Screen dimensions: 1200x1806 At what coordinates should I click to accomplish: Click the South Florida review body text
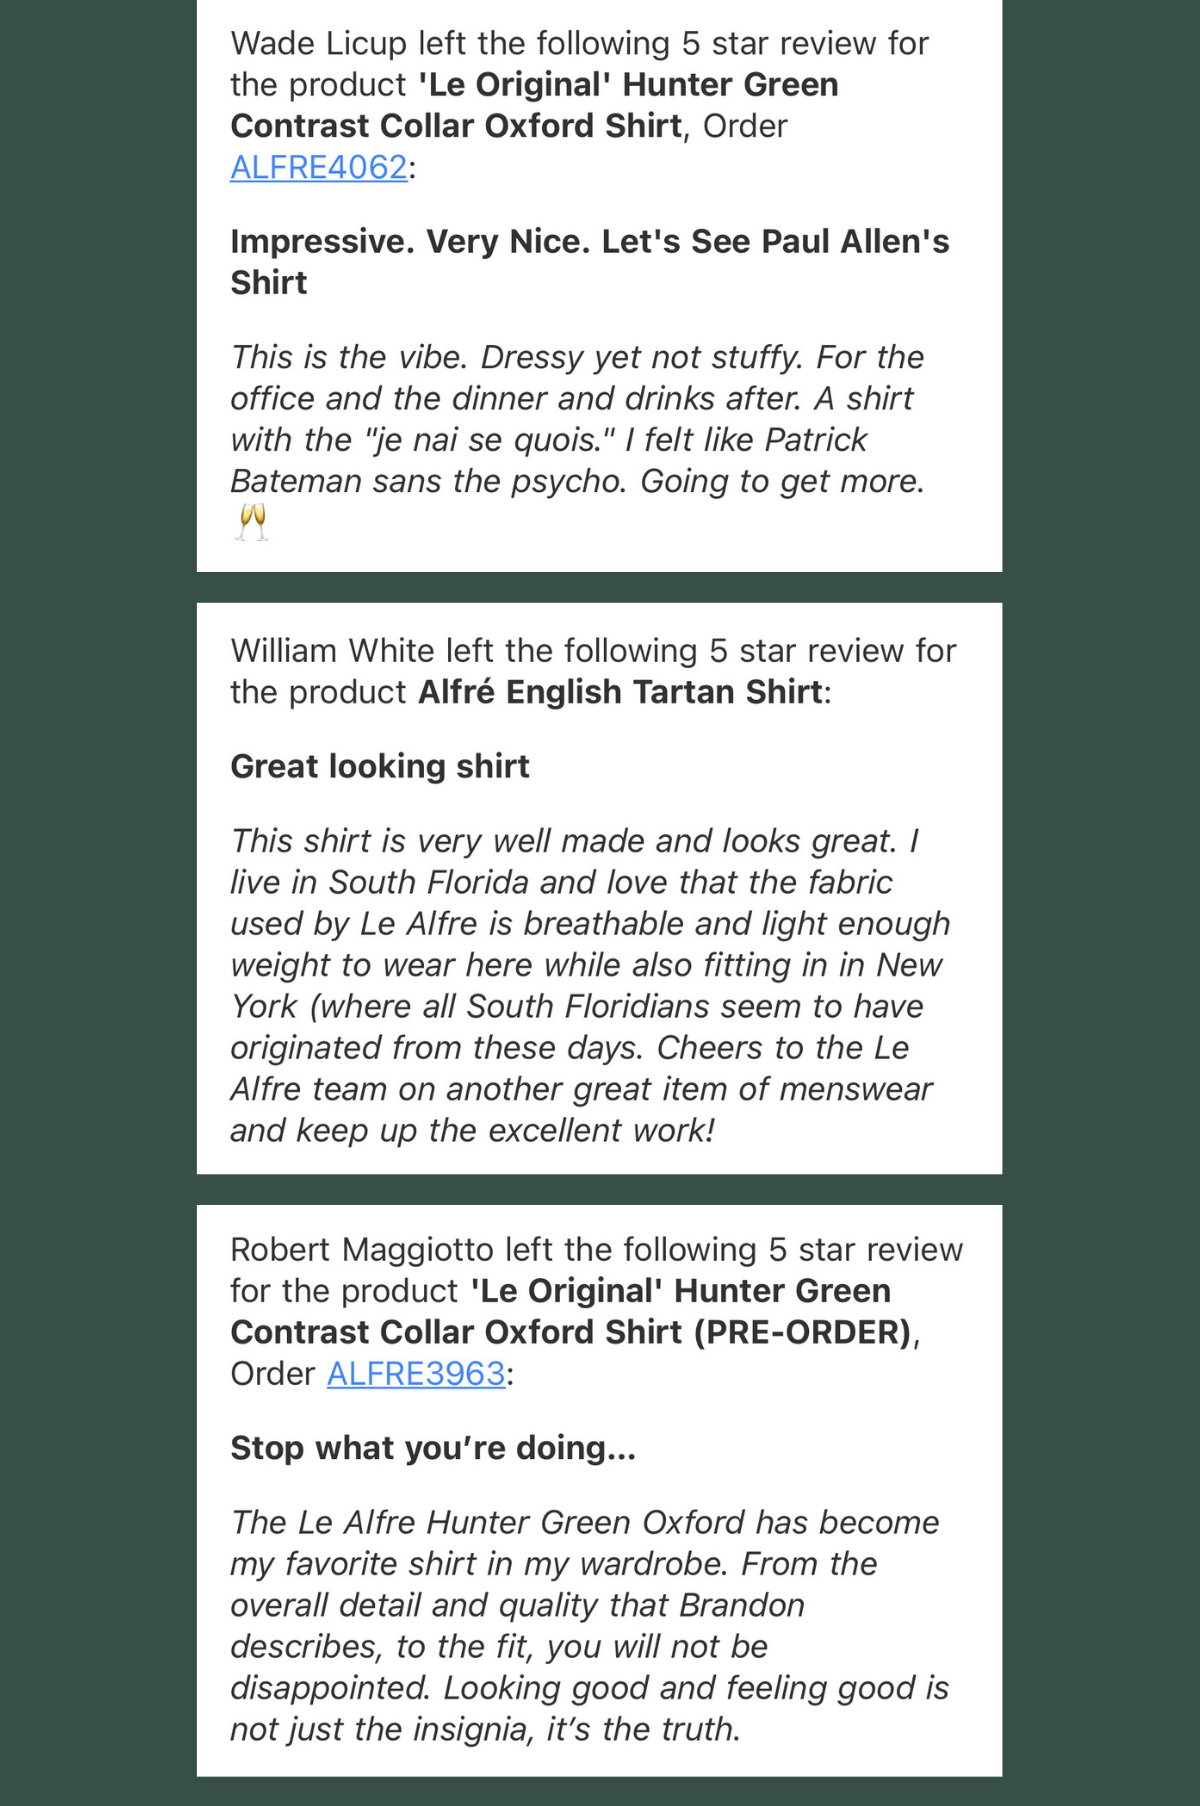(590, 986)
